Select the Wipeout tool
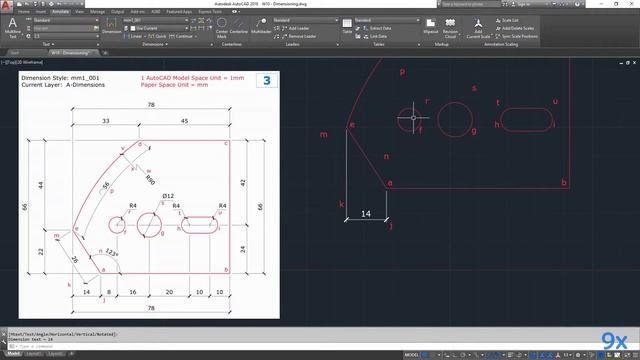This screenshot has width=640, height=360. click(x=430, y=26)
